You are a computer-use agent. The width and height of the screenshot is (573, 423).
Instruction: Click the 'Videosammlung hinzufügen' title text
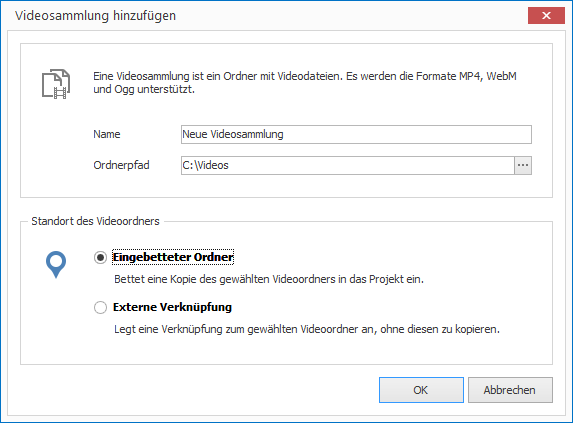tap(95, 16)
